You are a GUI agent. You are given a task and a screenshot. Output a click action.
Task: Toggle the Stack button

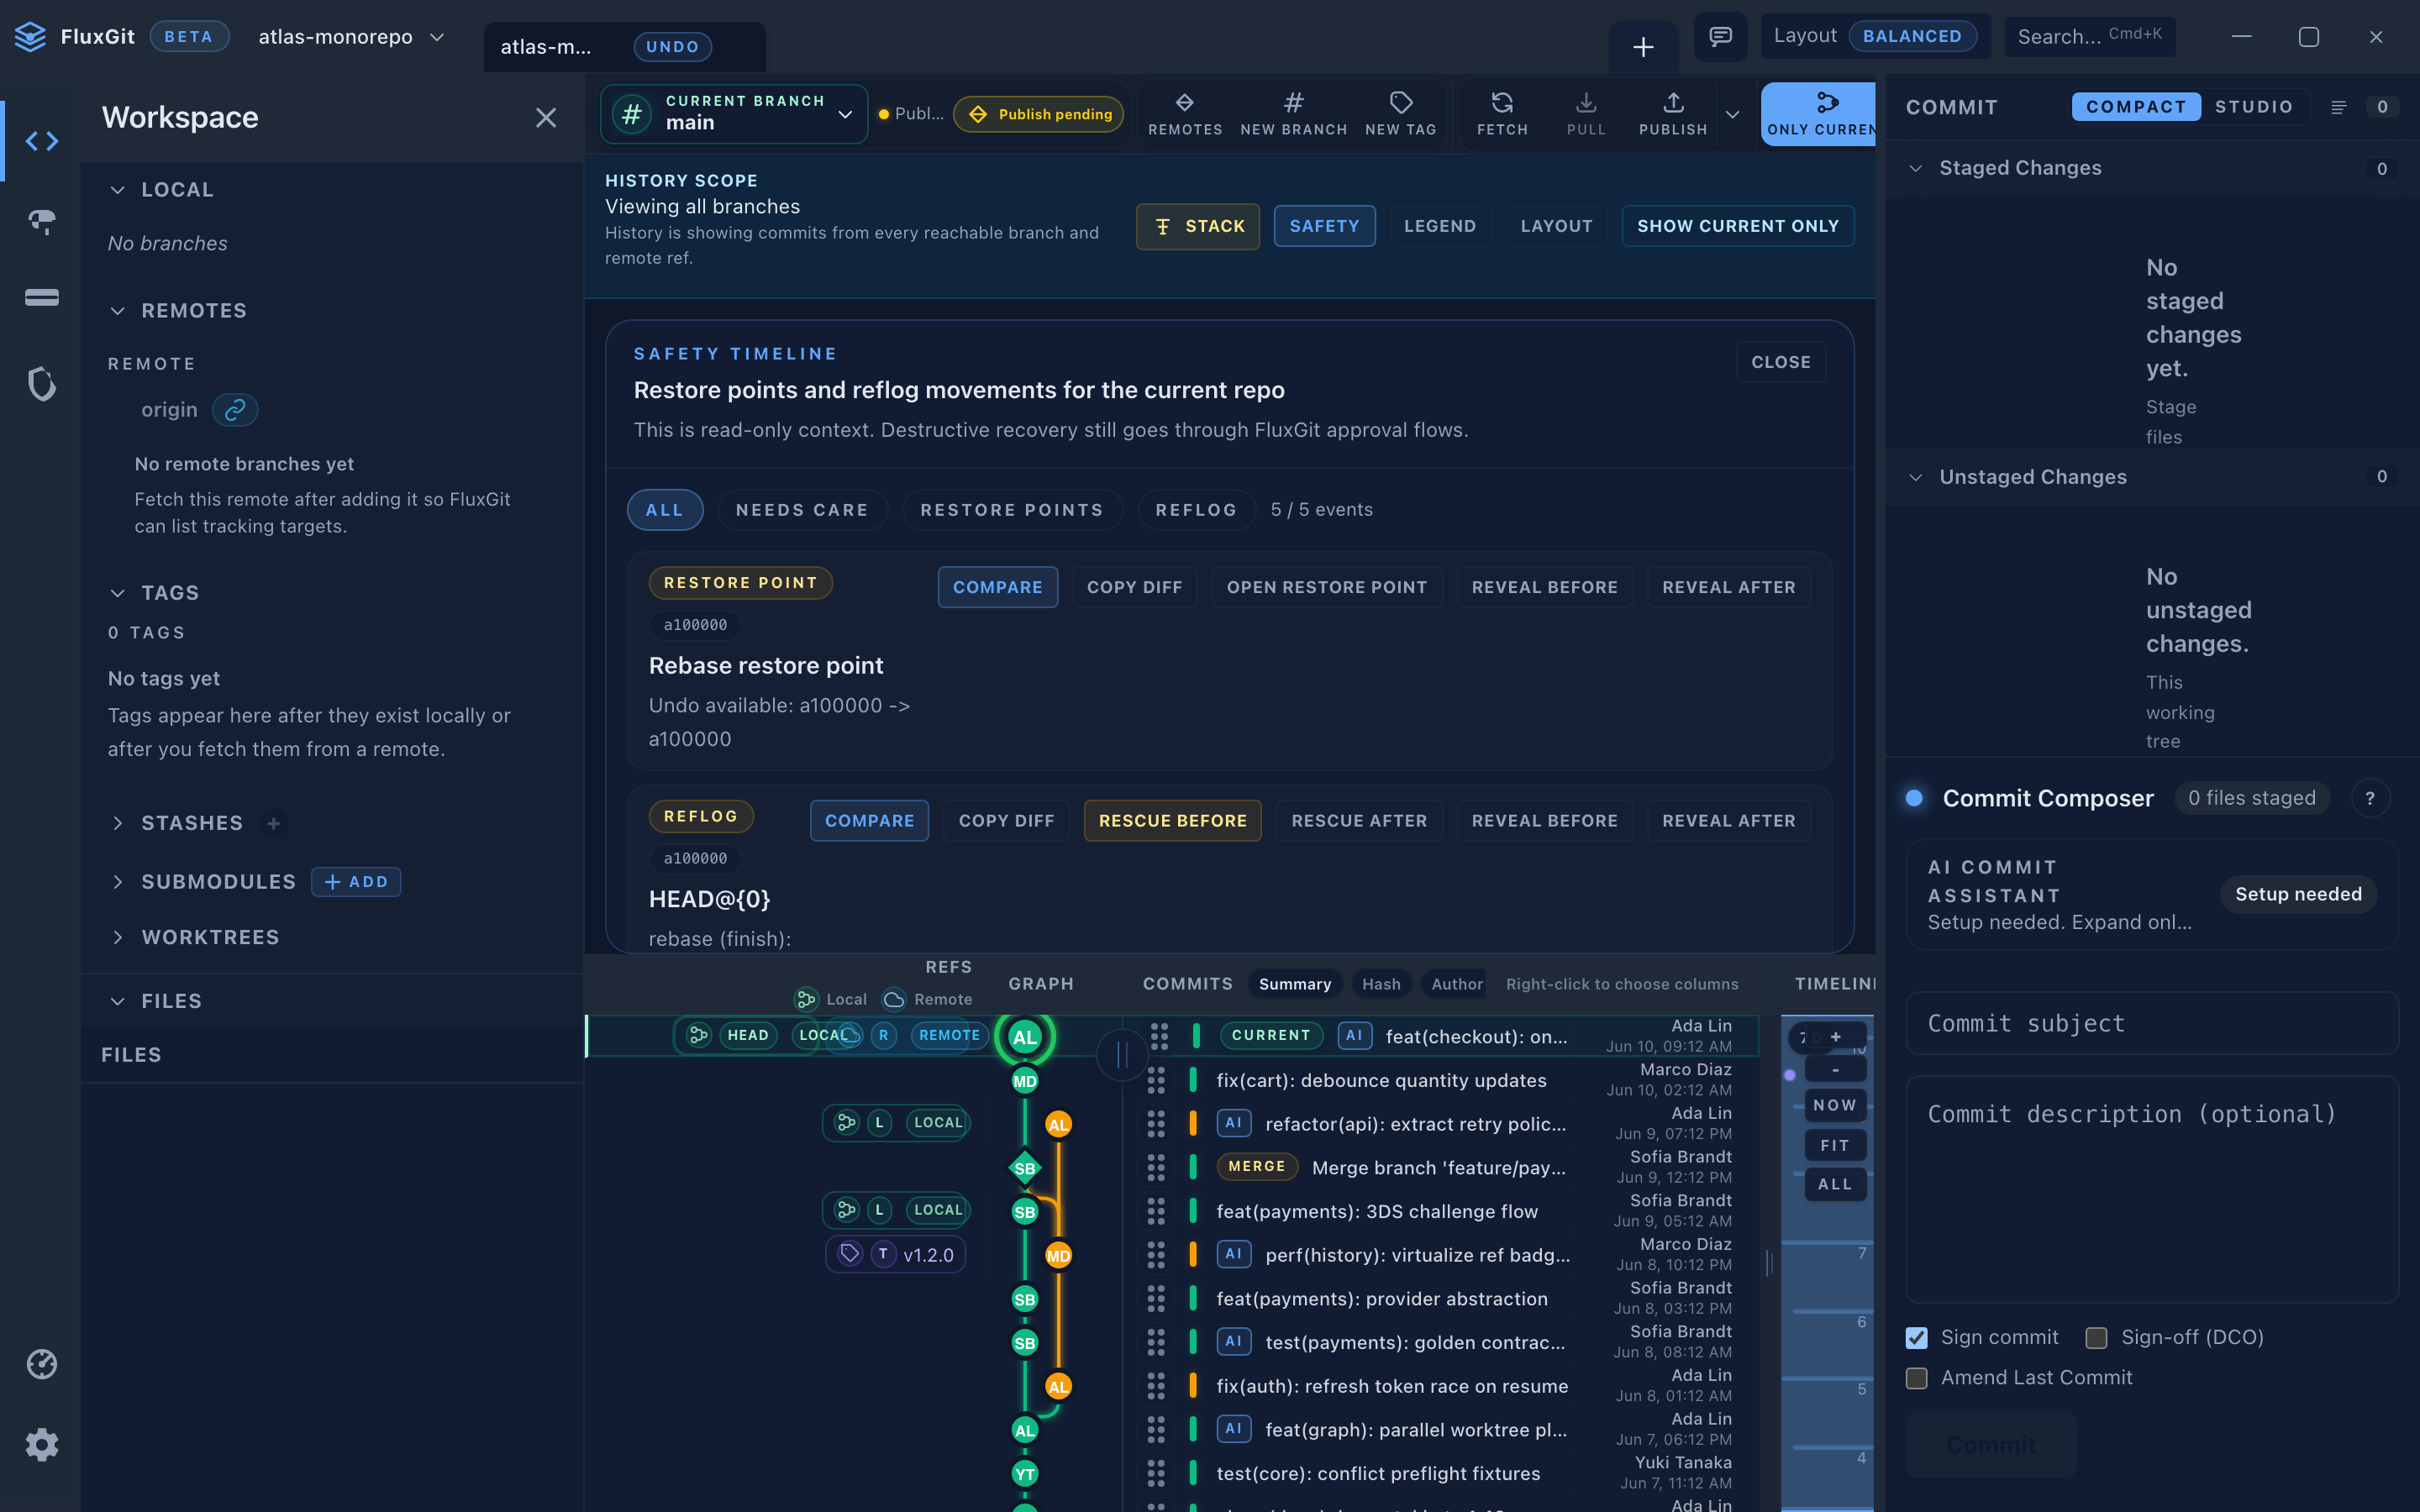pyautogui.click(x=1198, y=226)
